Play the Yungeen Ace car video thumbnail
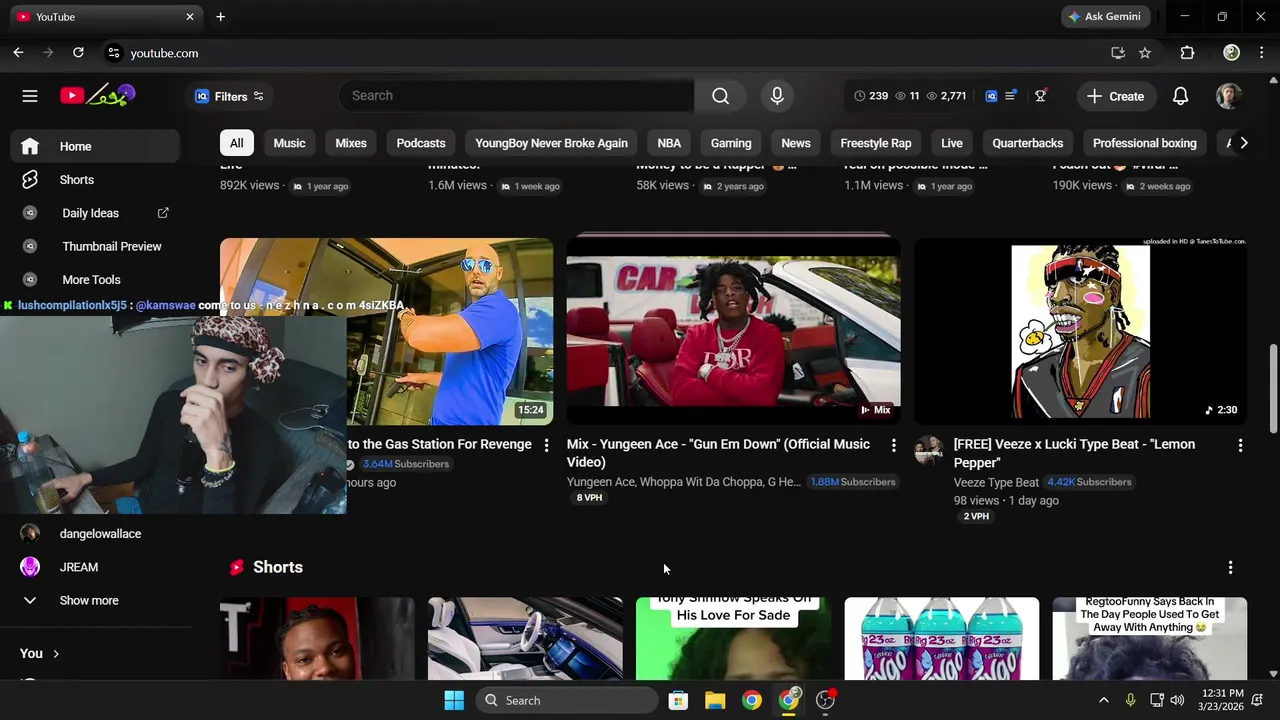This screenshot has width=1280, height=720. [x=733, y=330]
